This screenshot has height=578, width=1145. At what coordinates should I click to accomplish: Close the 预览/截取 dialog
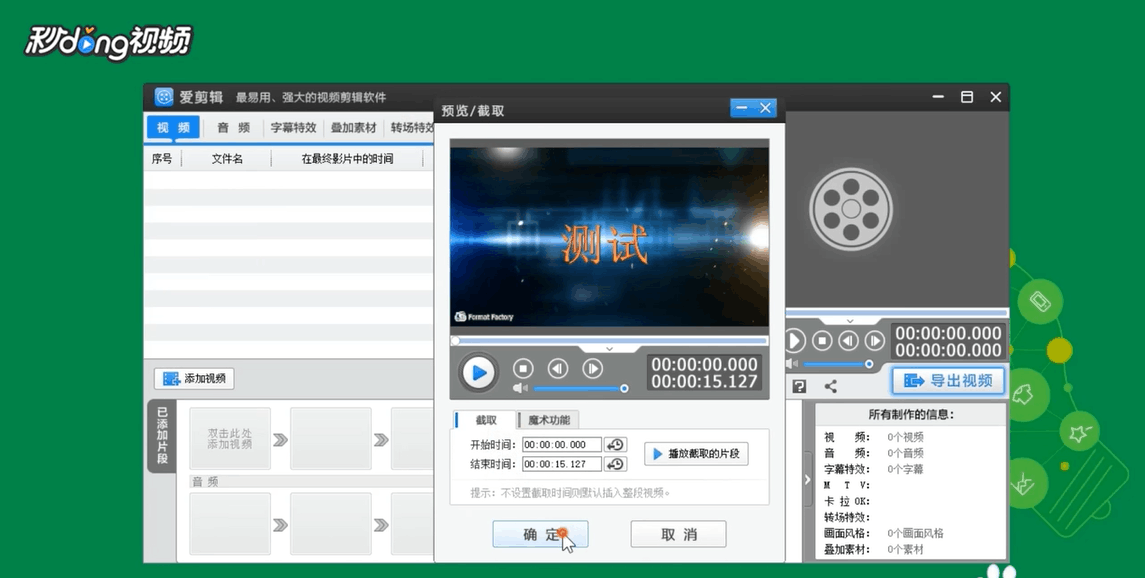[x=765, y=108]
